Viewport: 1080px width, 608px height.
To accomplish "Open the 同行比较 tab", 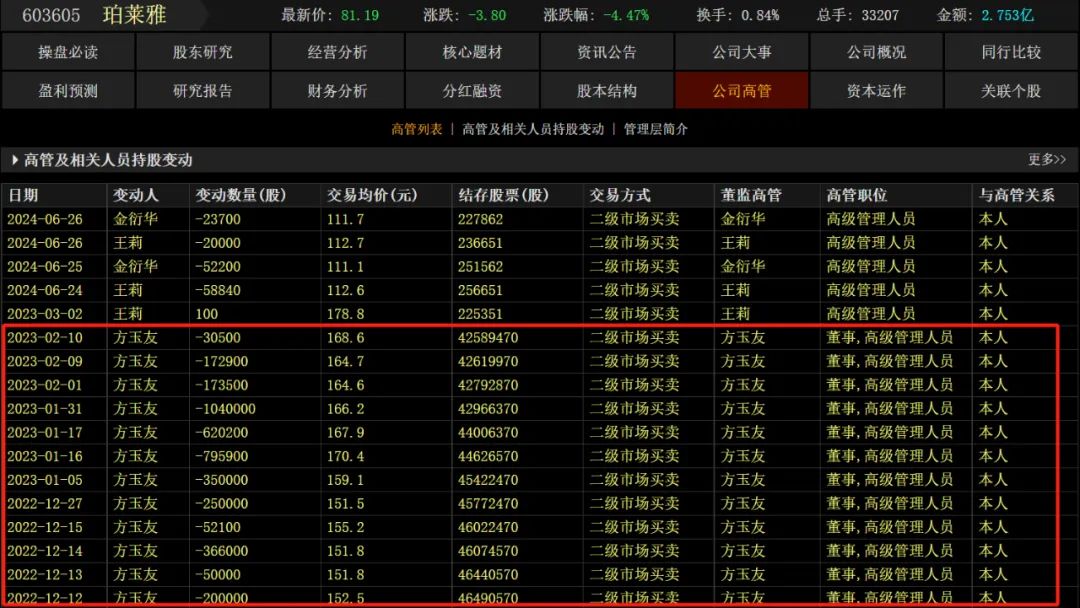I will pos(1011,52).
